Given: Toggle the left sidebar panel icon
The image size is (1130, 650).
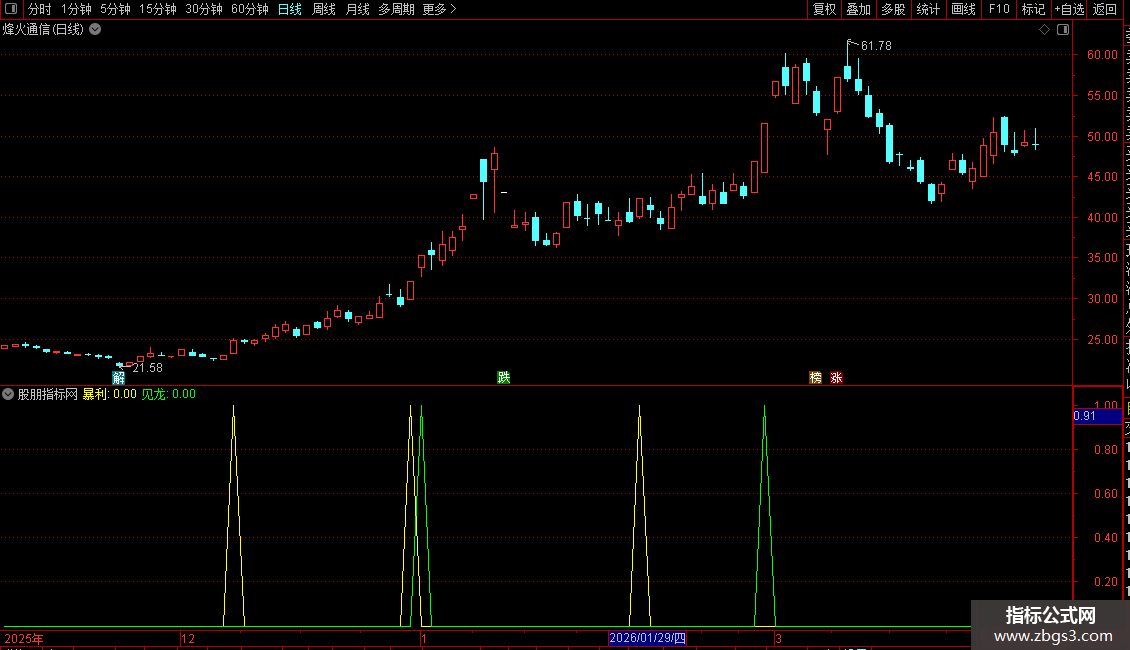Looking at the screenshot, I should coord(11,9).
